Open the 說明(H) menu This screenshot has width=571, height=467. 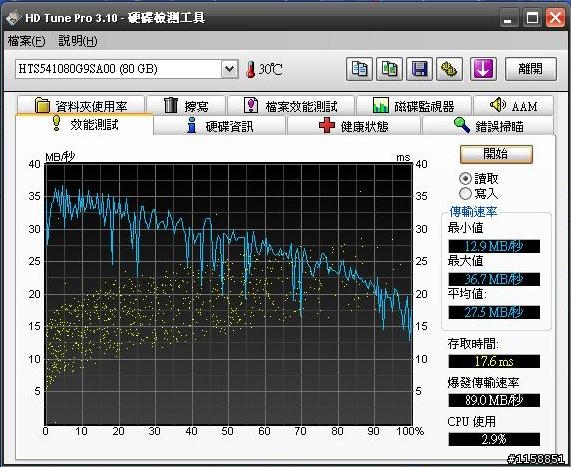(x=78, y=41)
